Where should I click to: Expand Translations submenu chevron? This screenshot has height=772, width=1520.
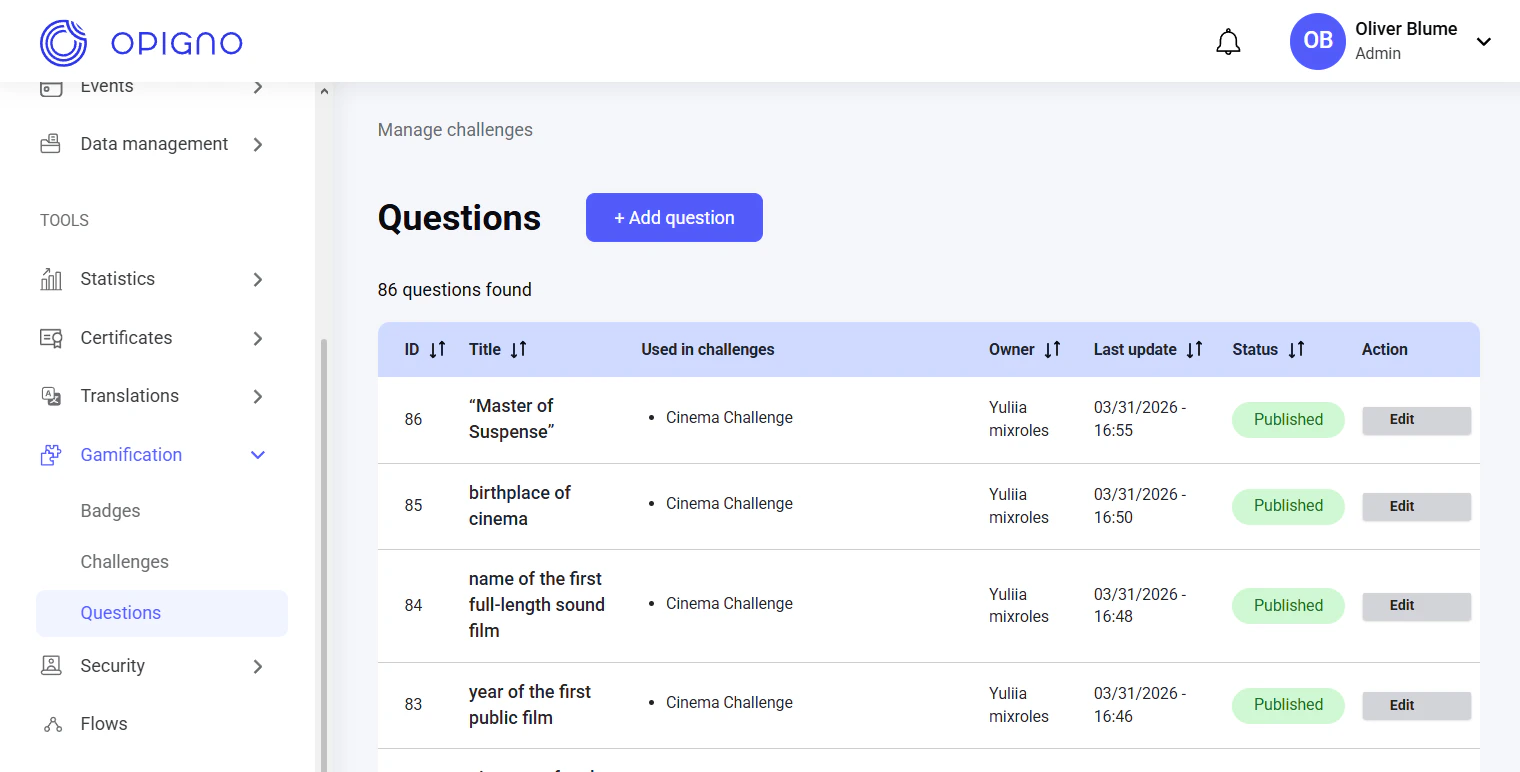pyautogui.click(x=258, y=396)
